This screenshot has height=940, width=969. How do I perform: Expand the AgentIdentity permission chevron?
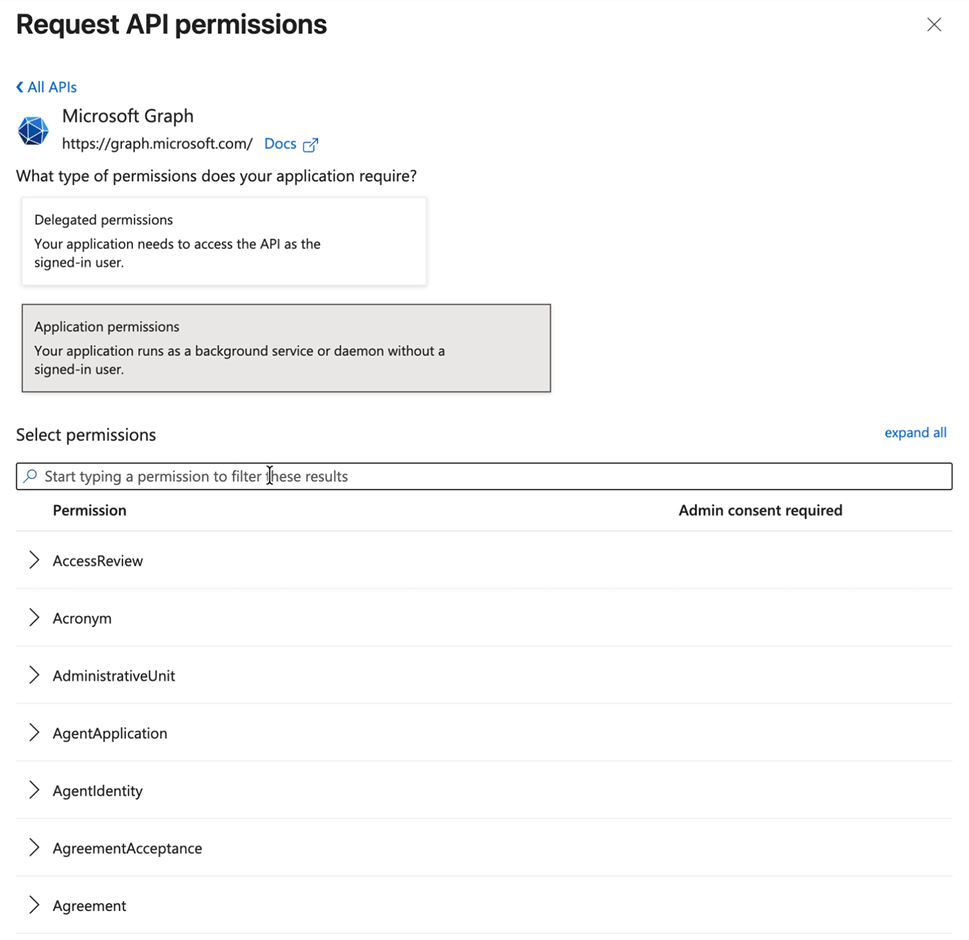(x=34, y=791)
